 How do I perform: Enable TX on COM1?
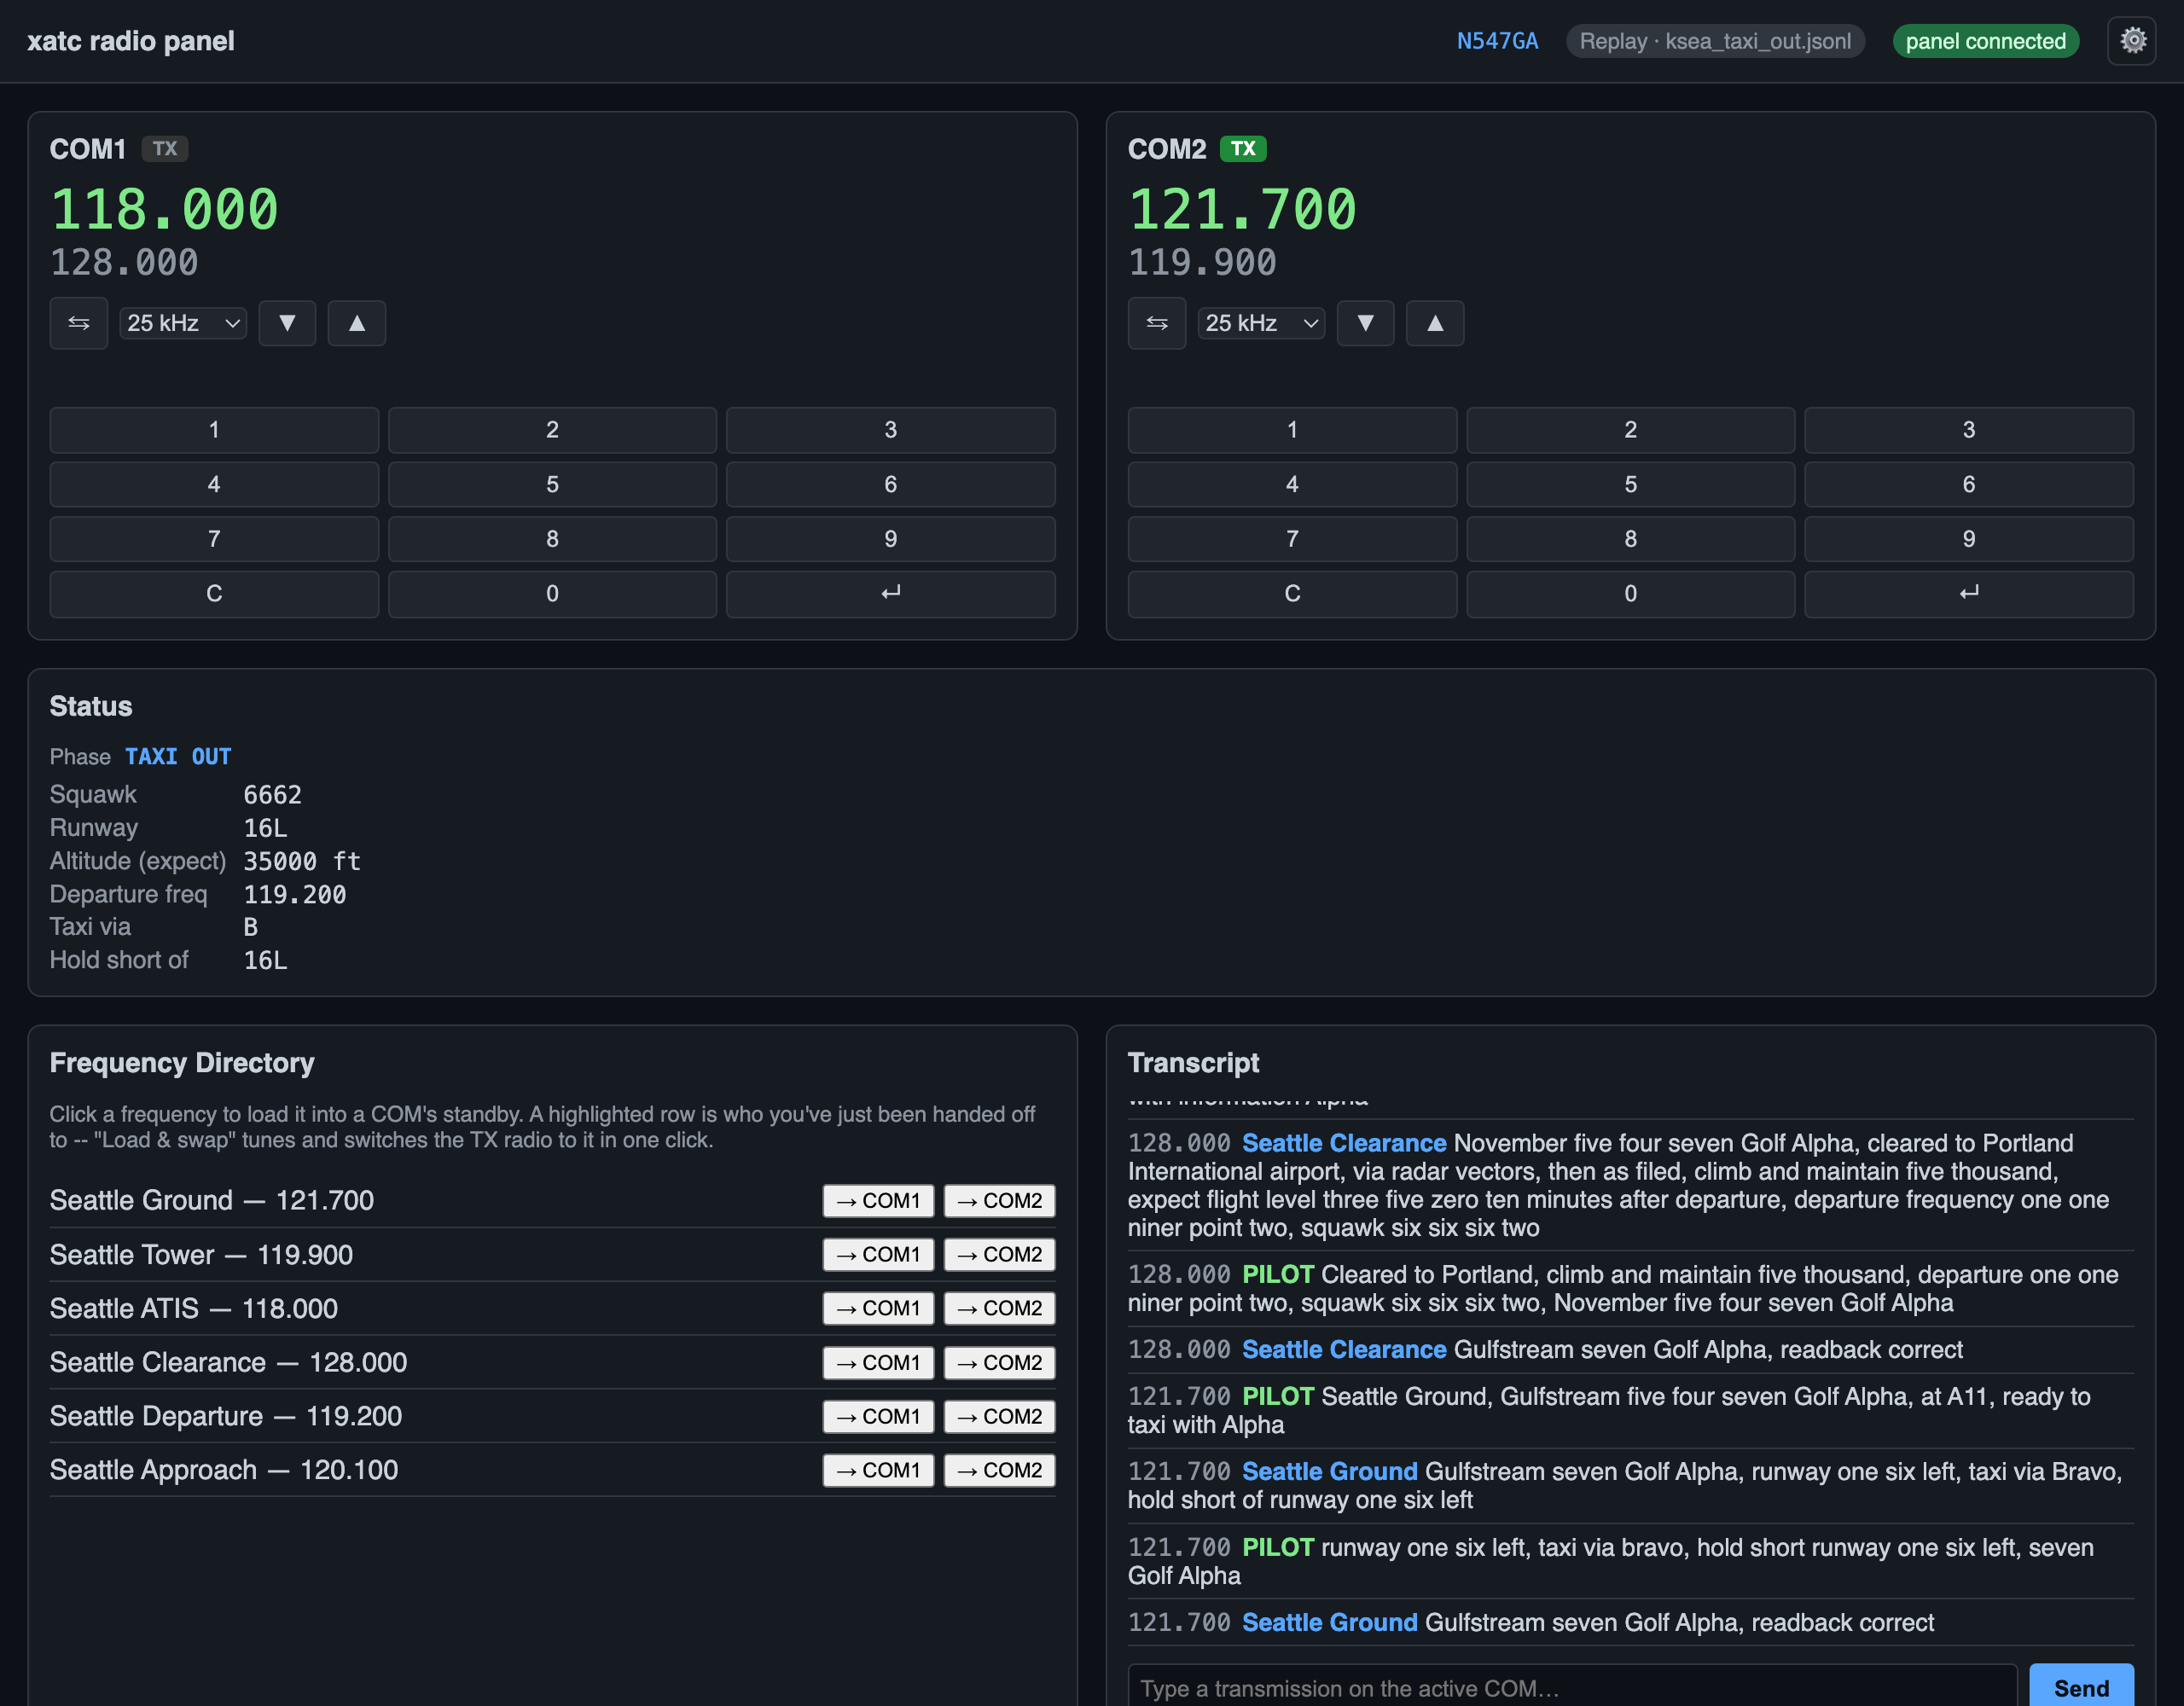click(165, 149)
